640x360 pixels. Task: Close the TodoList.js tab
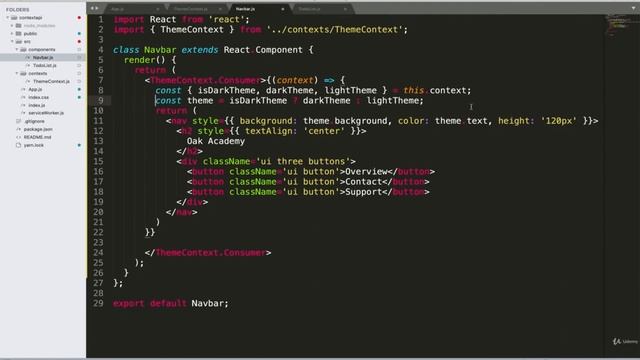pos(345,9)
